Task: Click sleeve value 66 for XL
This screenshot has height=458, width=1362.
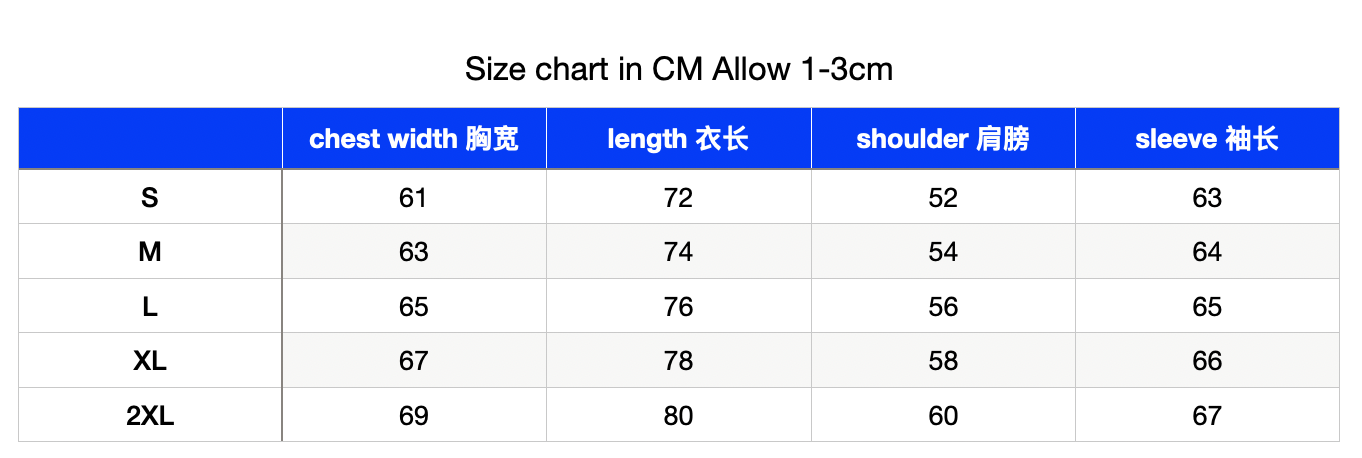Action: 1207,360
